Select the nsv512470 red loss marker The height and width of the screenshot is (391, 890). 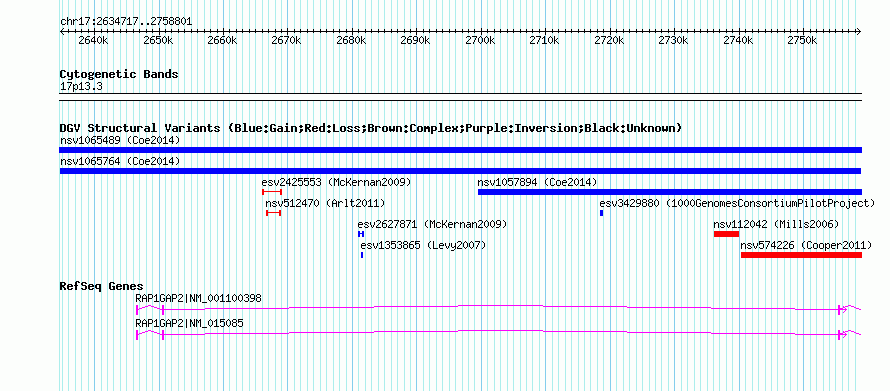pyautogui.click(x=274, y=213)
